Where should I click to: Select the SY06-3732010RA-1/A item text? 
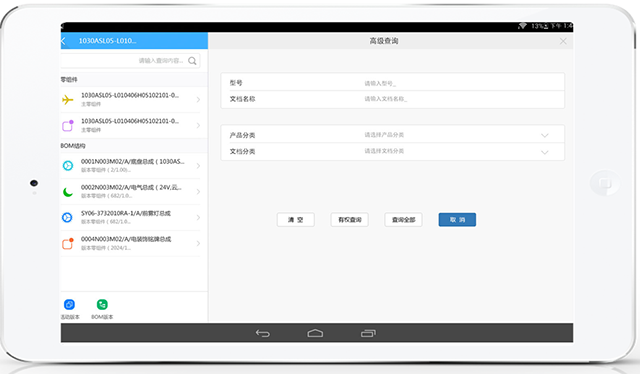pyautogui.click(x=126, y=213)
